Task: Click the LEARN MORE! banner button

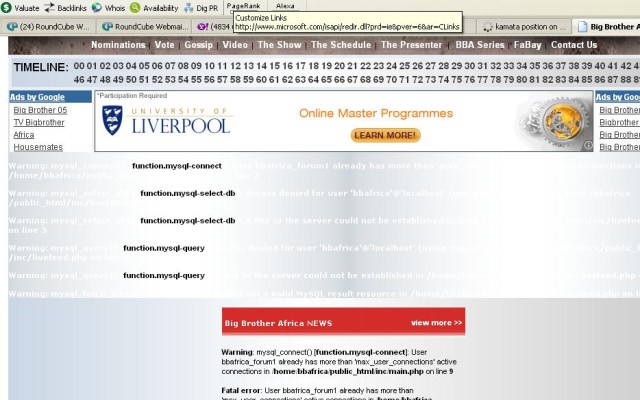Action: coord(385,135)
